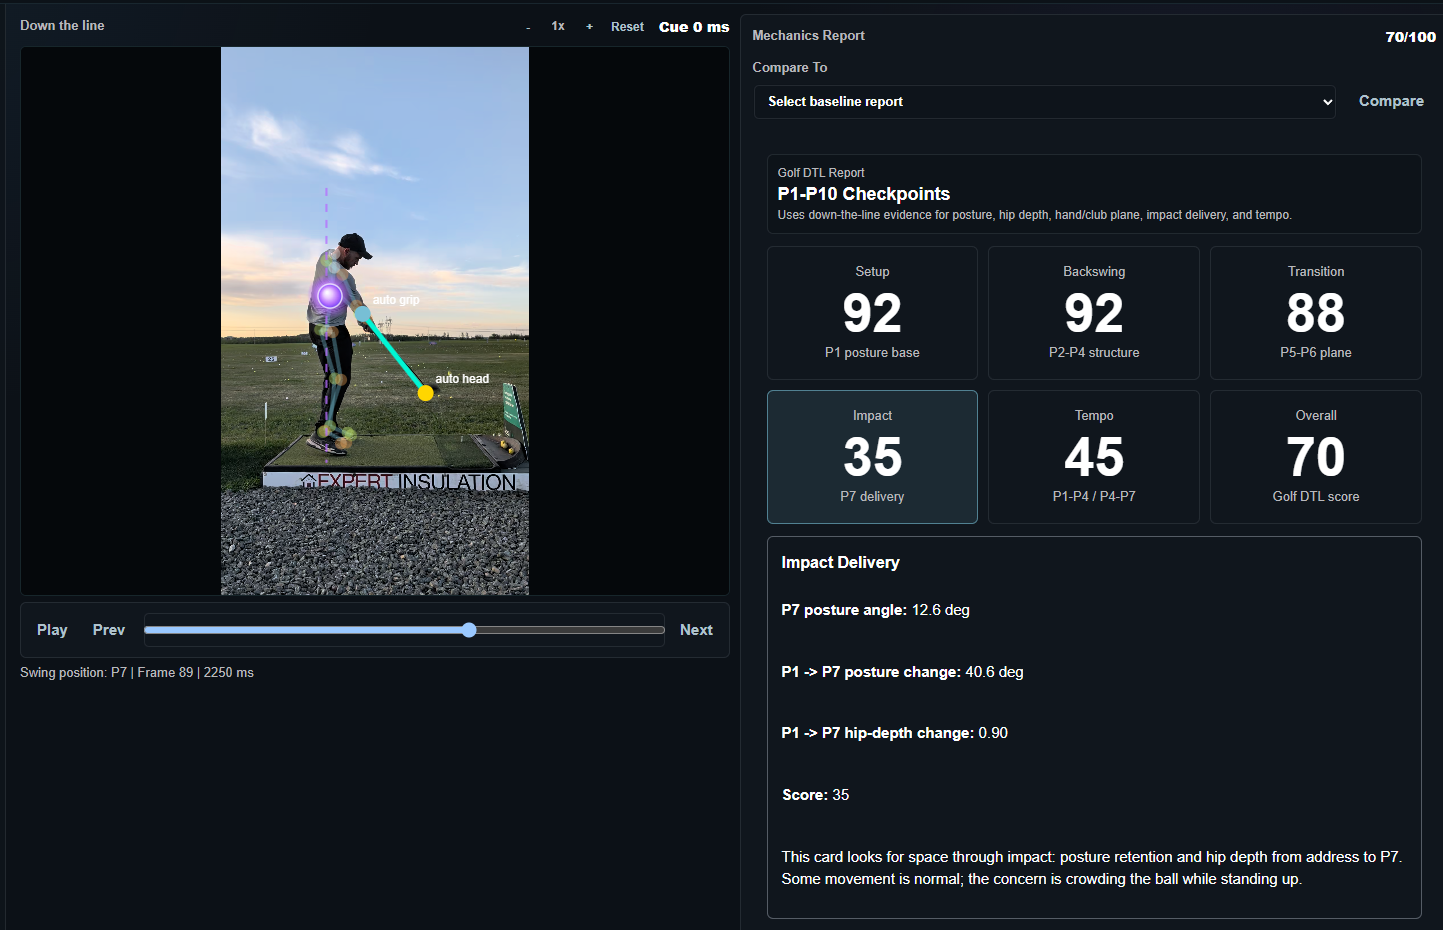Click the Compare button
Image resolution: width=1443 pixels, height=930 pixels.
pos(1391,101)
